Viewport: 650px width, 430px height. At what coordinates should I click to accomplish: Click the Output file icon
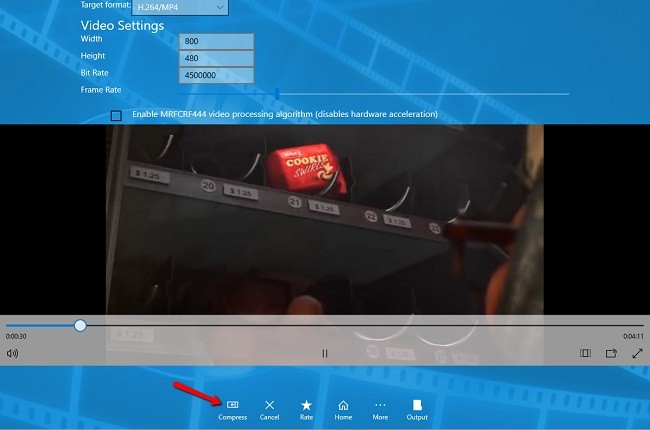tap(417, 404)
